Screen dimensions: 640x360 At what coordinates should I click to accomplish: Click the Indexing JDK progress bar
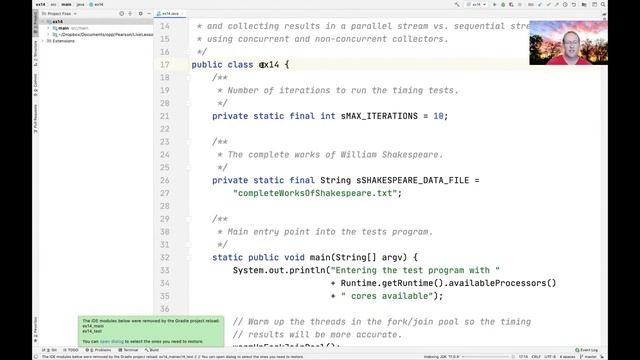485,357
